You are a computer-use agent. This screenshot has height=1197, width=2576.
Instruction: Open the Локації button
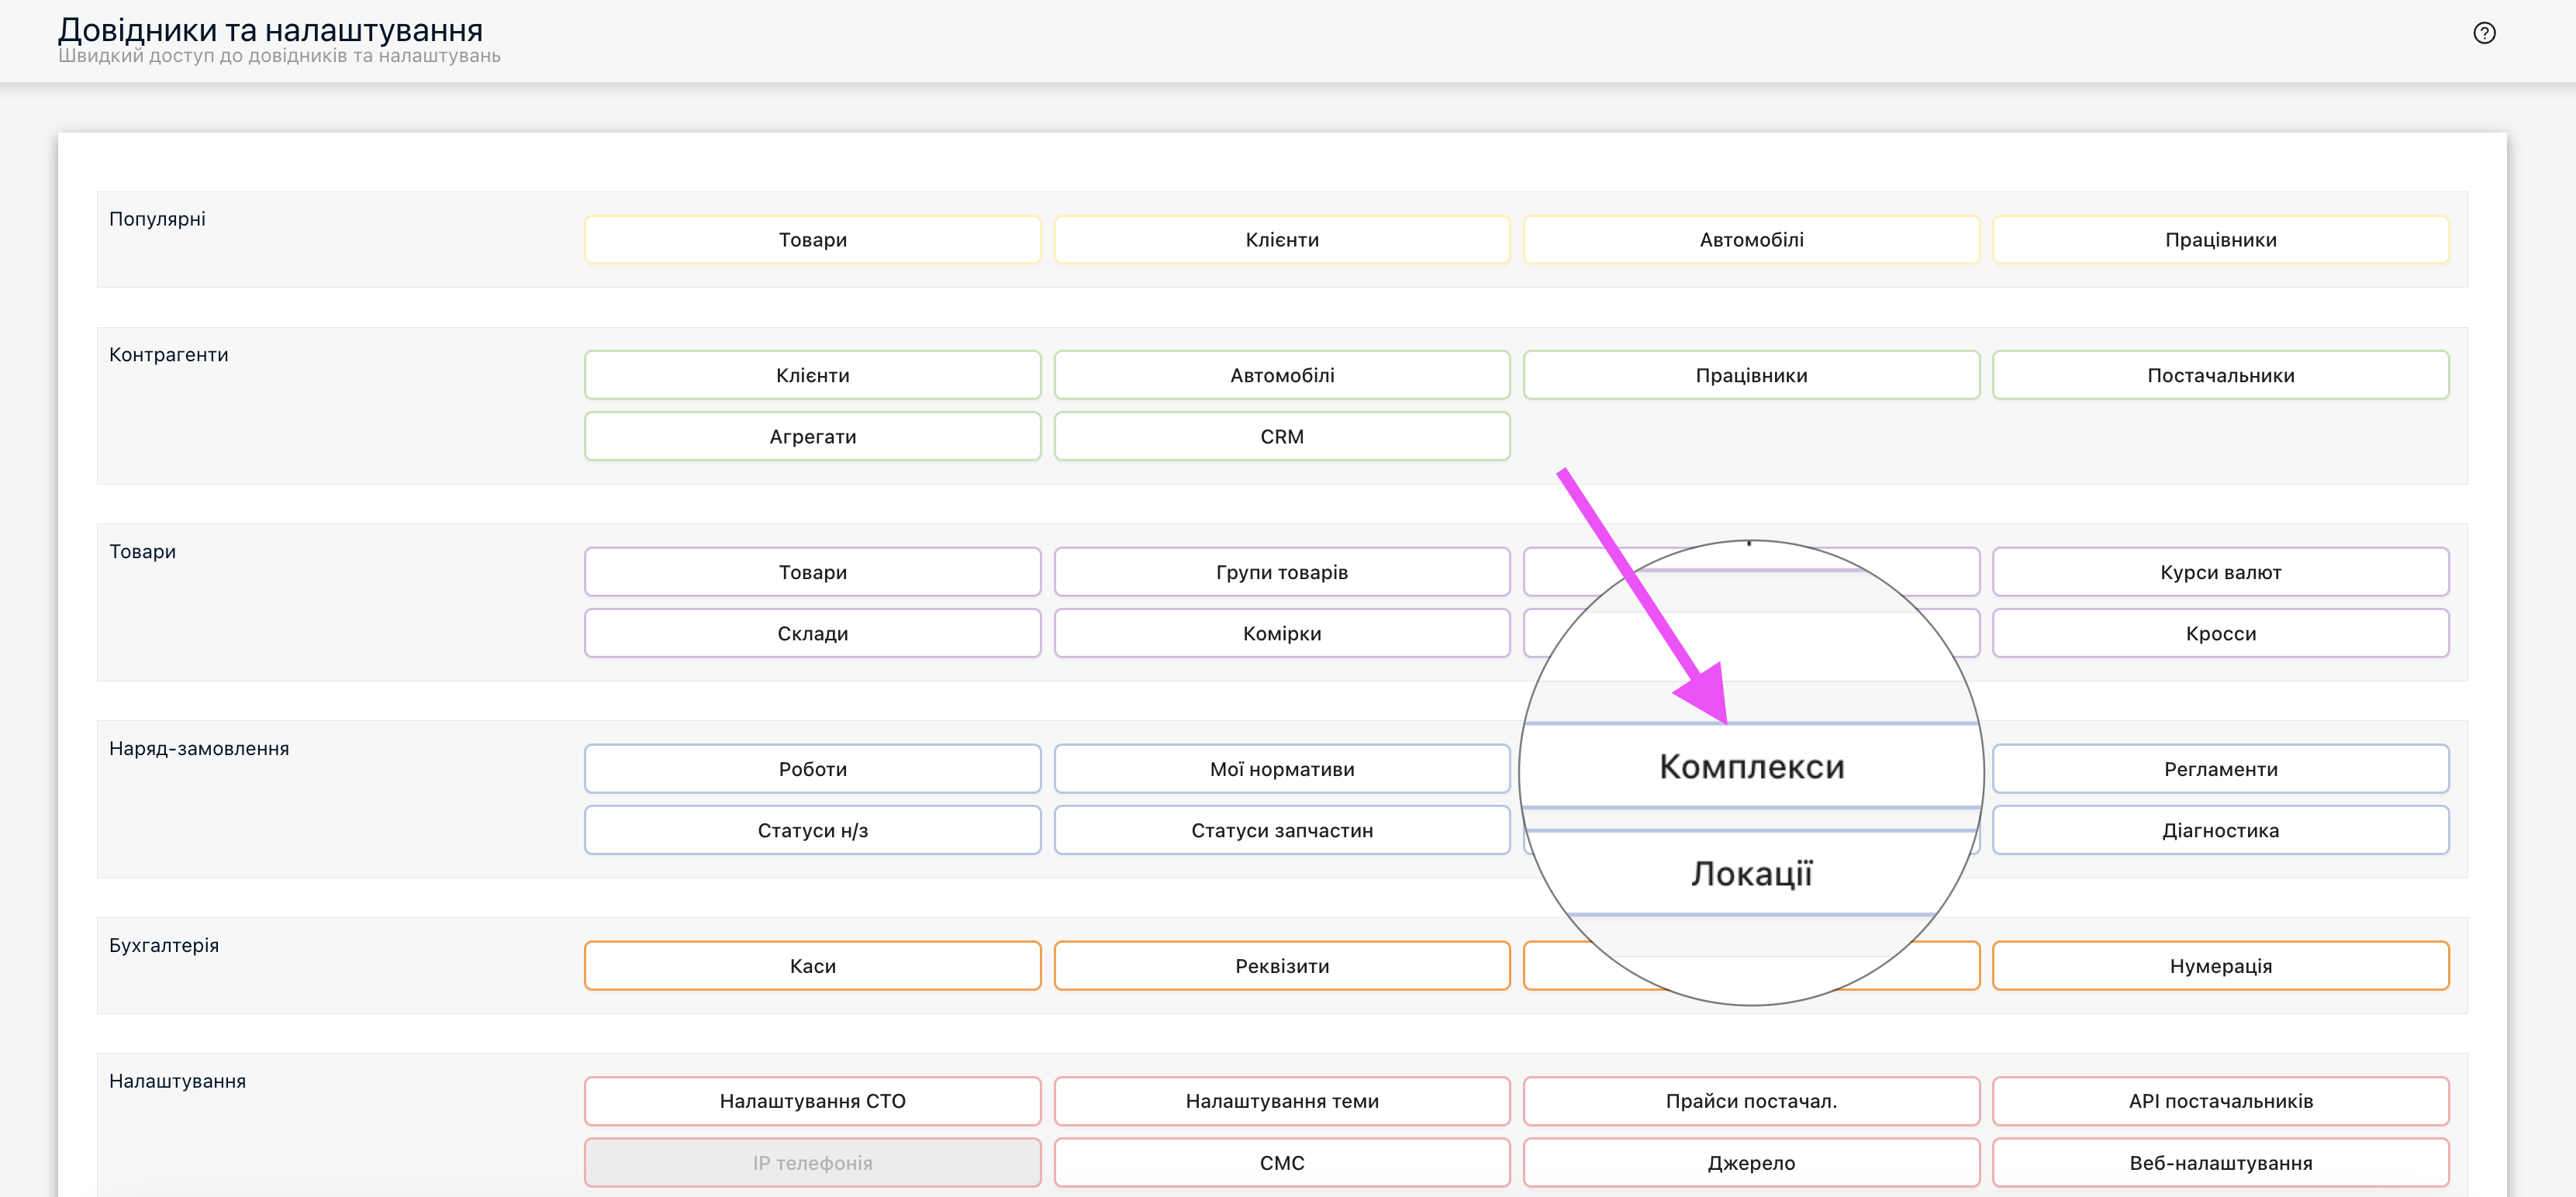click(1751, 873)
